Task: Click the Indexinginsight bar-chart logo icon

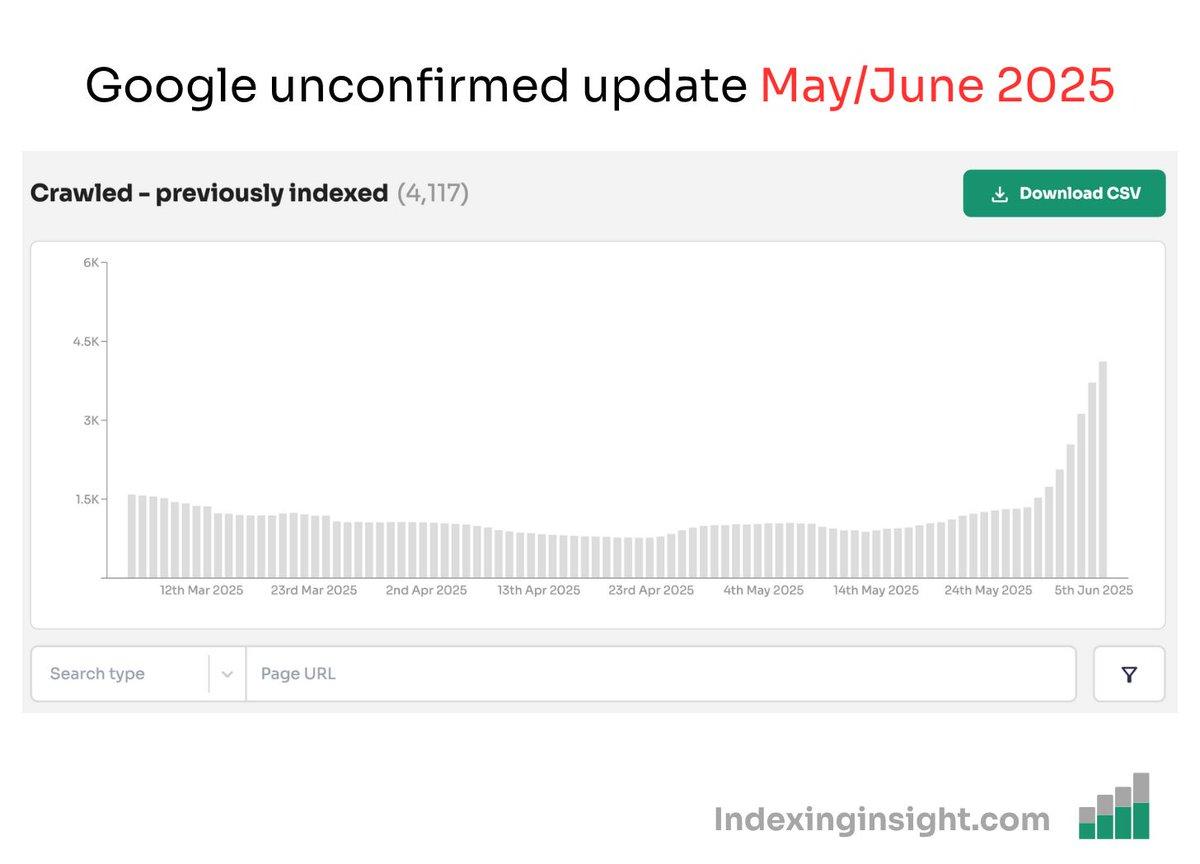Action: tap(1114, 806)
